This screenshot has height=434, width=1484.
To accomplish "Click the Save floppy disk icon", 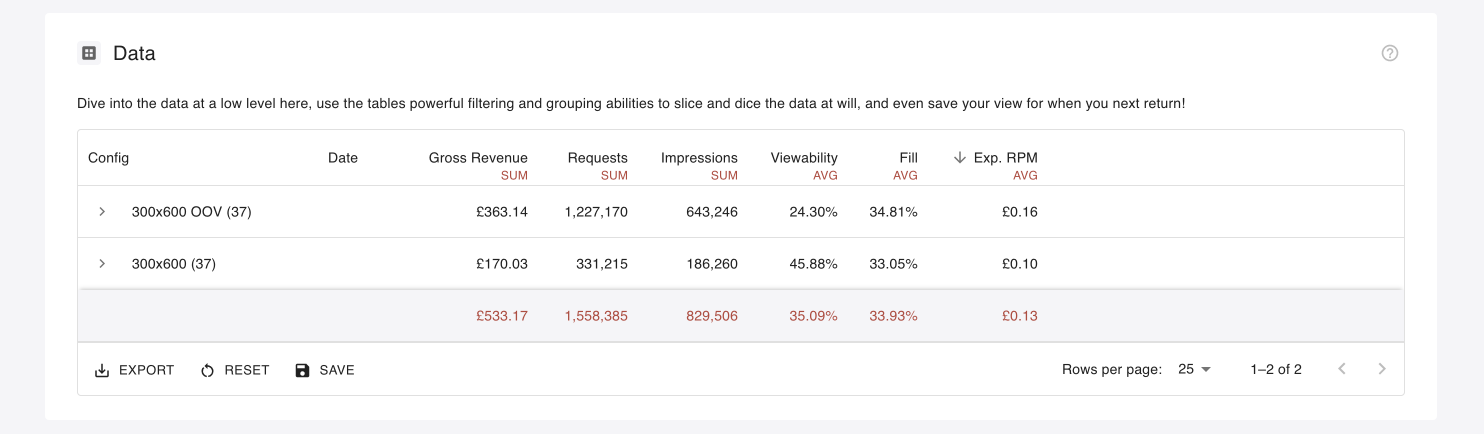I will (302, 370).
